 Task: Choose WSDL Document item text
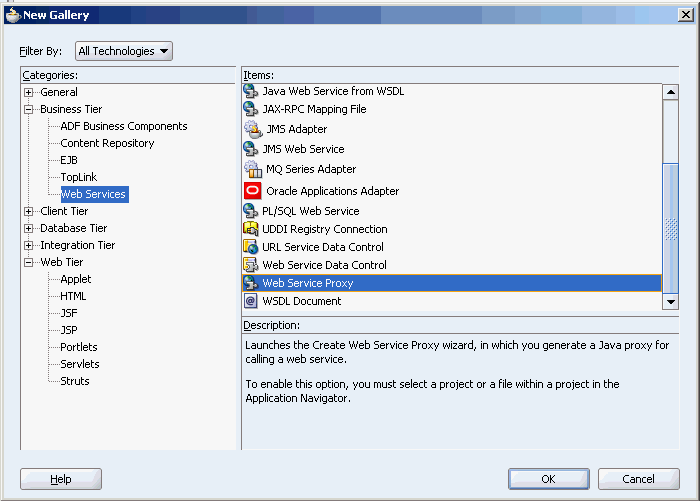(302, 301)
